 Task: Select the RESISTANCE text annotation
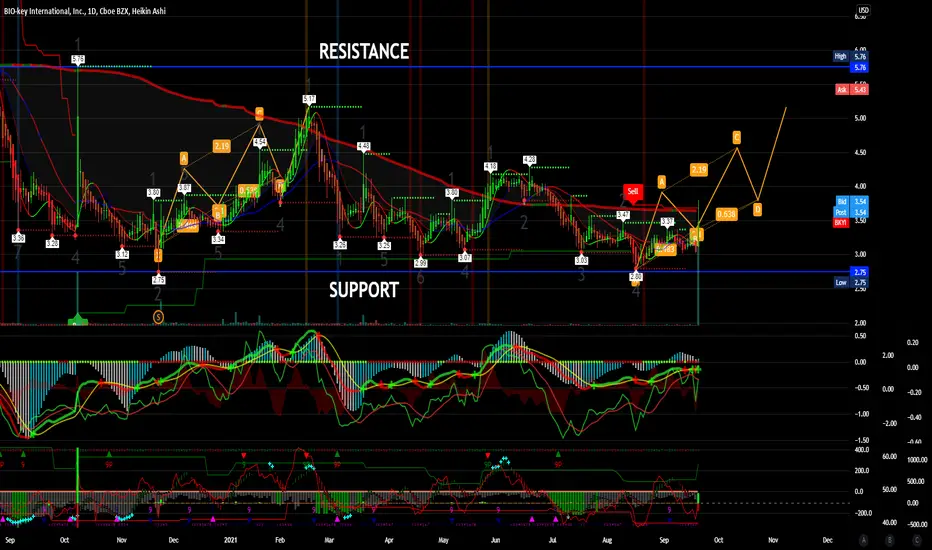click(x=364, y=51)
